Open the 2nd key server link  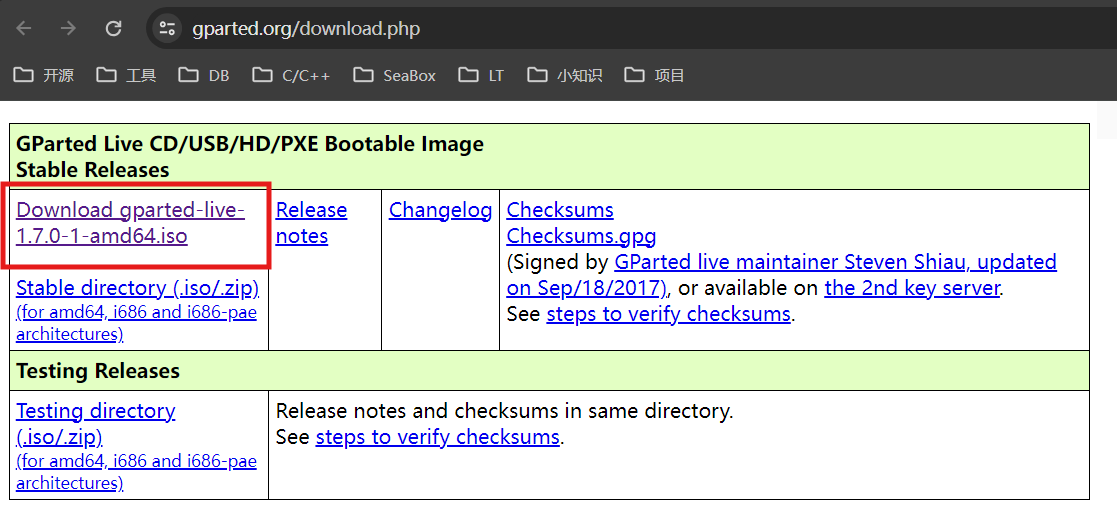point(913,288)
